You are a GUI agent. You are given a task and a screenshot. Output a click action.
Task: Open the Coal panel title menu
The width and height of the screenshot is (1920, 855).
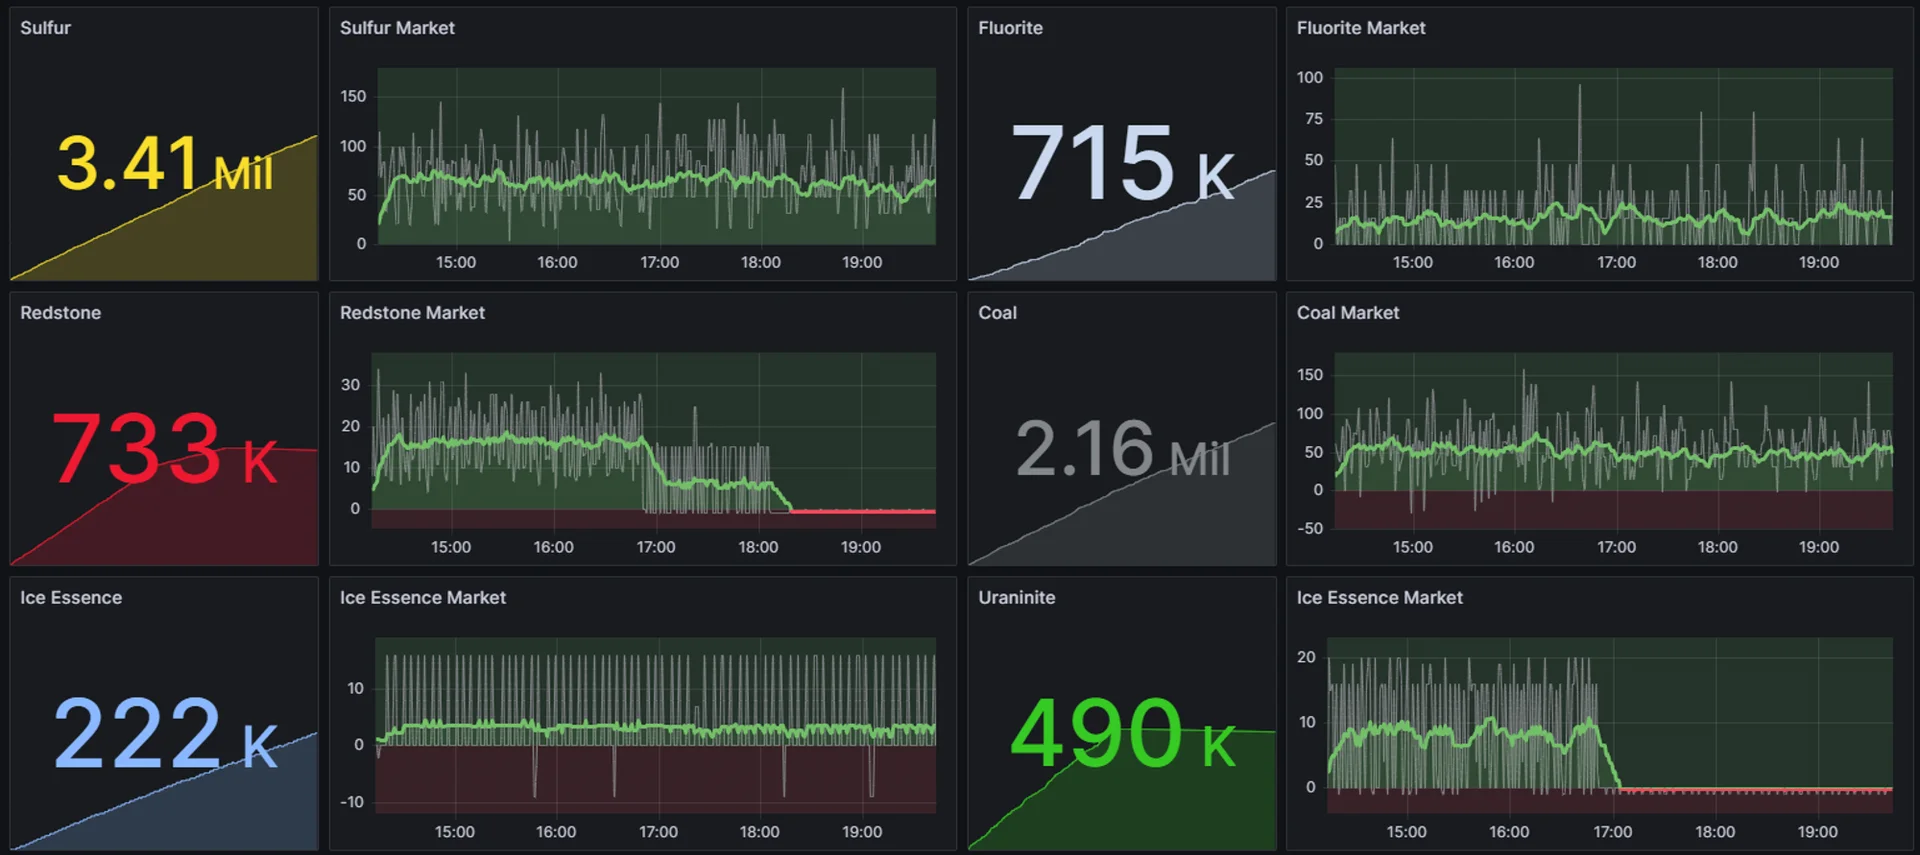coord(997,313)
